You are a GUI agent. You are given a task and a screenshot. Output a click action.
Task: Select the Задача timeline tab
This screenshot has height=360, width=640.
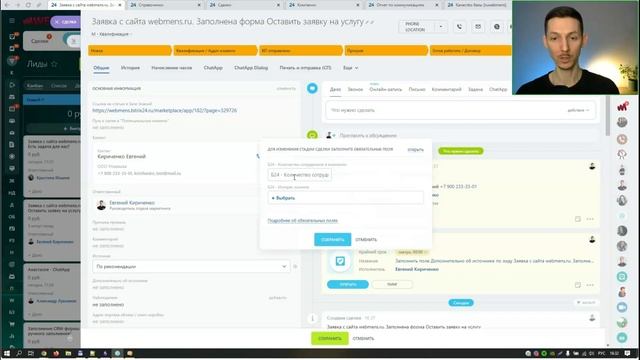click(475, 89)
